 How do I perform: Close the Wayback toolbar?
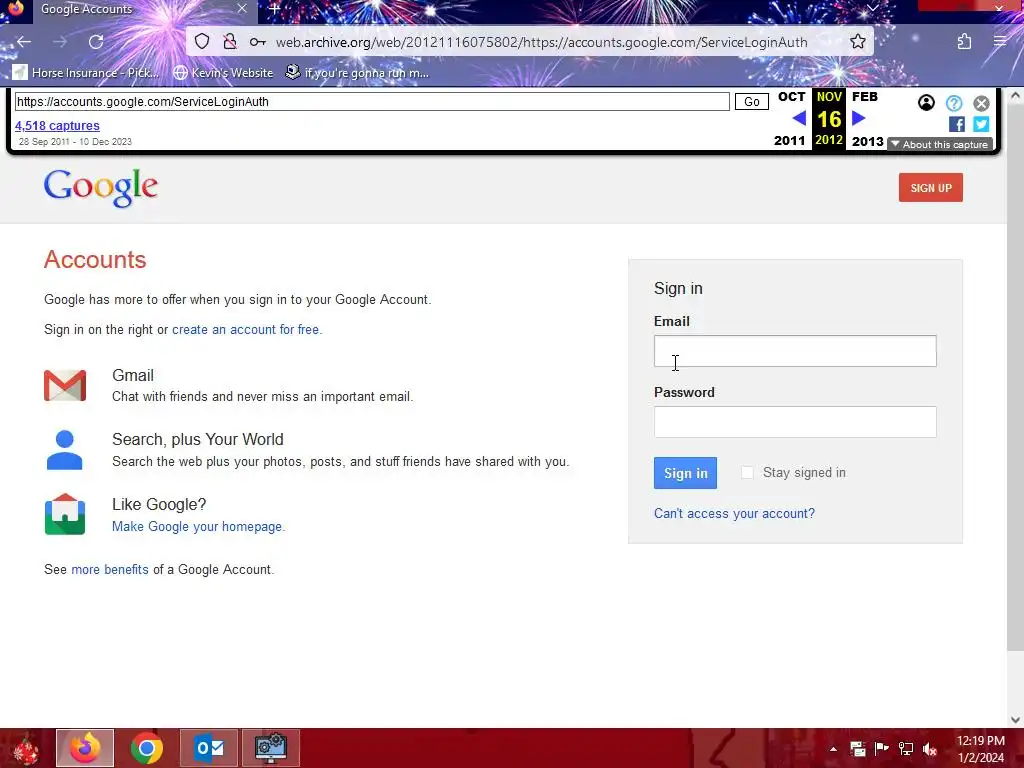(x=982, y=103)
